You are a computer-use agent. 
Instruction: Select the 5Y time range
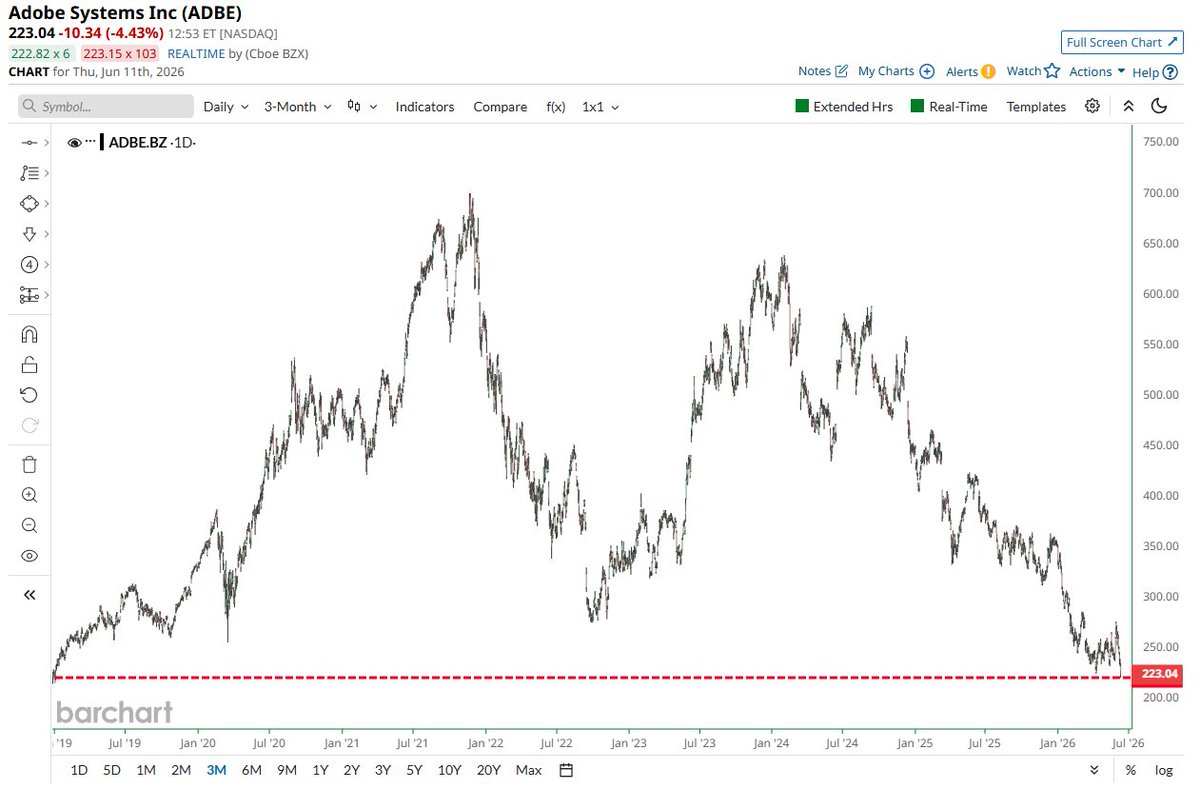(x=414, y=770)
